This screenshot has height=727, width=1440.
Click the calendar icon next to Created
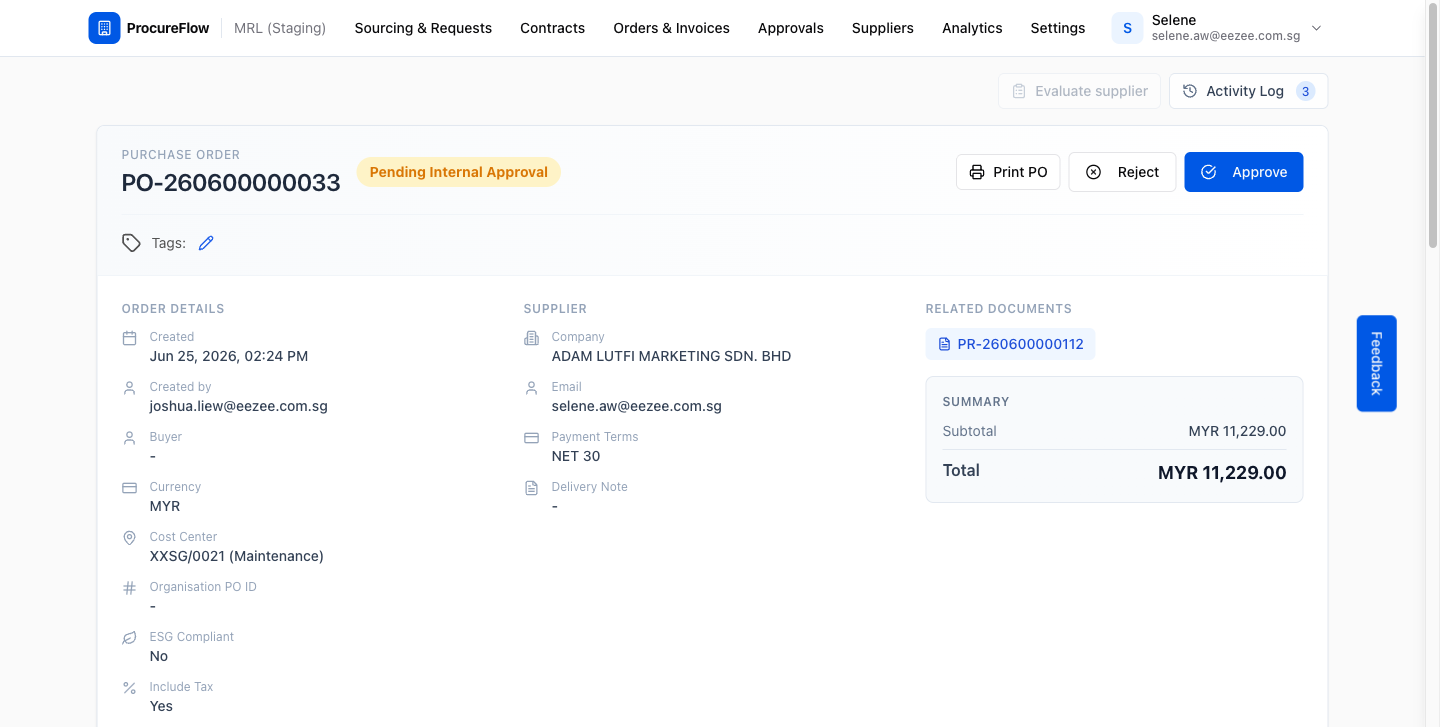(x=129, y=338)
